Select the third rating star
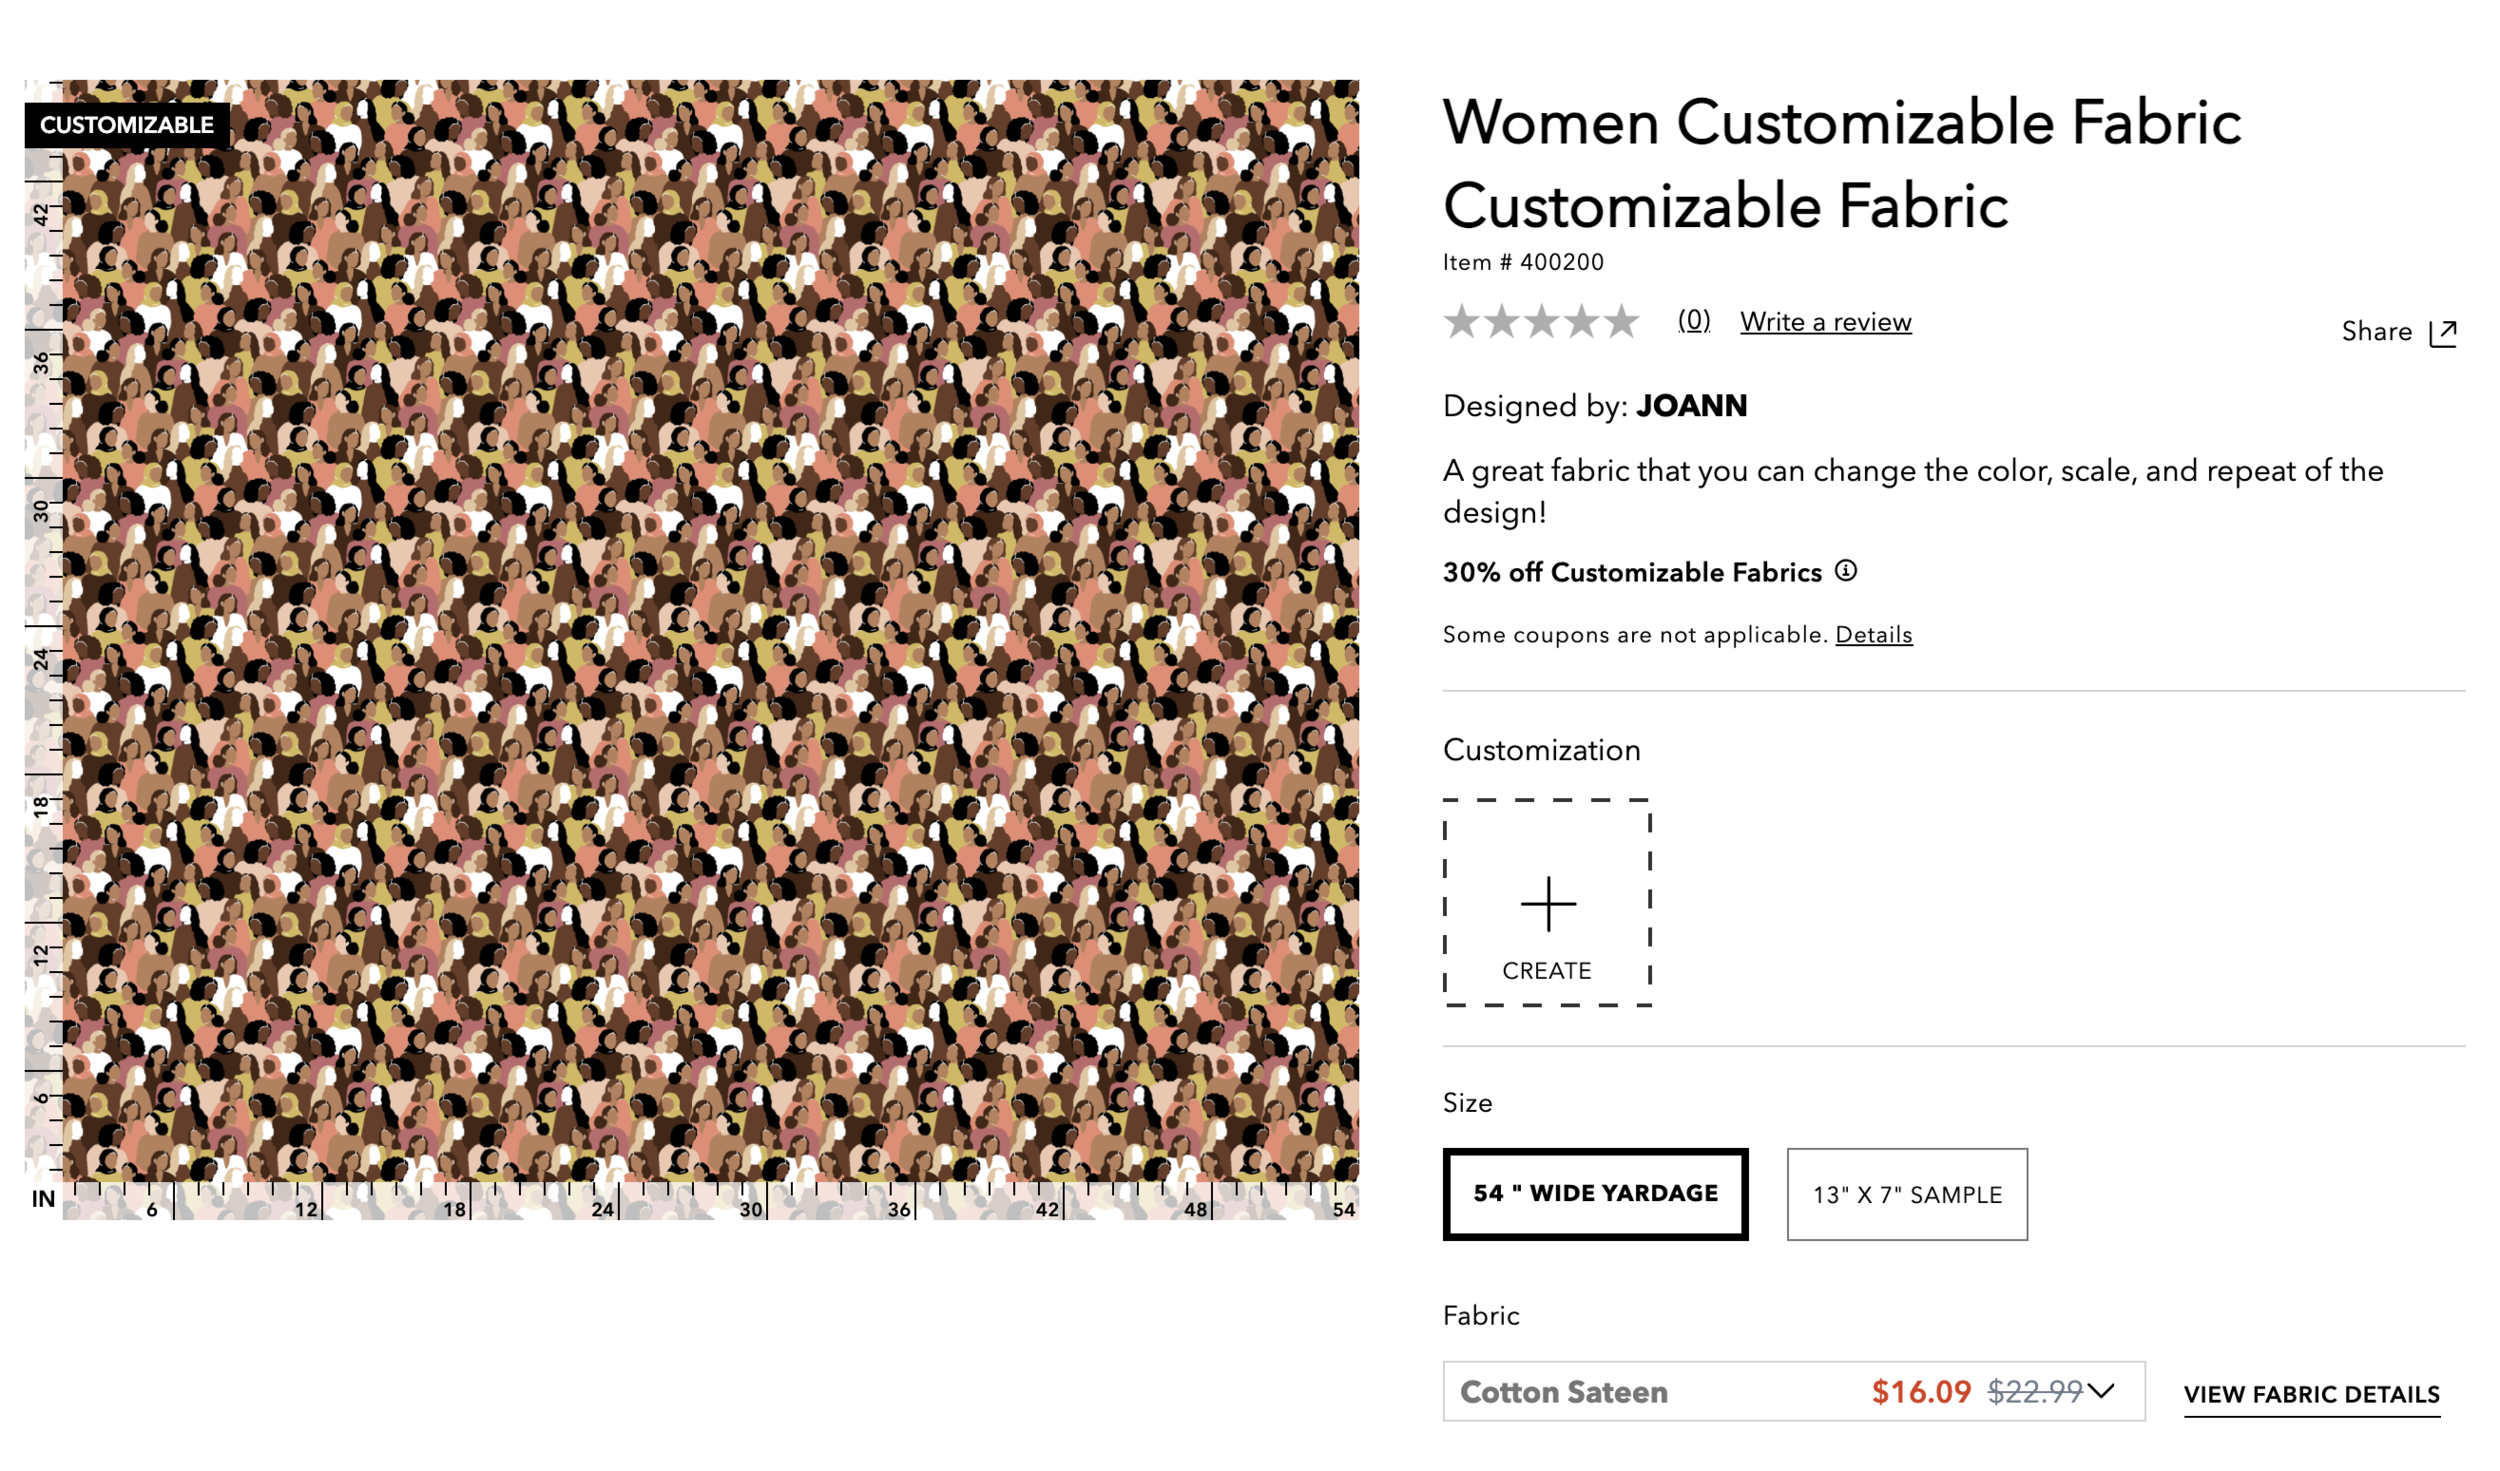2500x1471 pixels. (1541, 322)
